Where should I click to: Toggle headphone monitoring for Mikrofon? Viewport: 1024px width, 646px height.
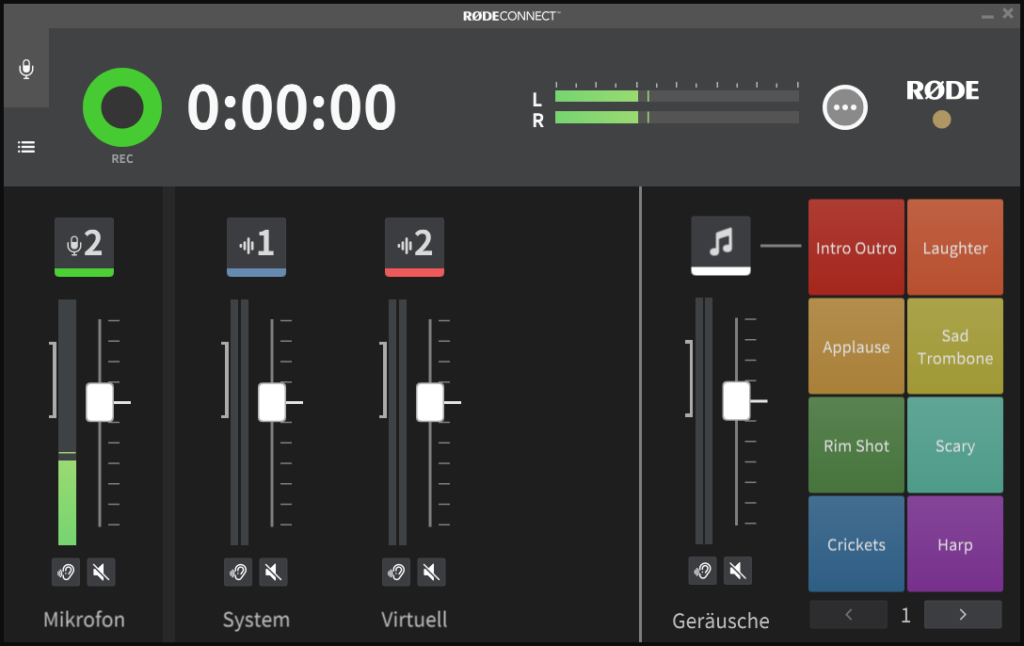point(66,572)
